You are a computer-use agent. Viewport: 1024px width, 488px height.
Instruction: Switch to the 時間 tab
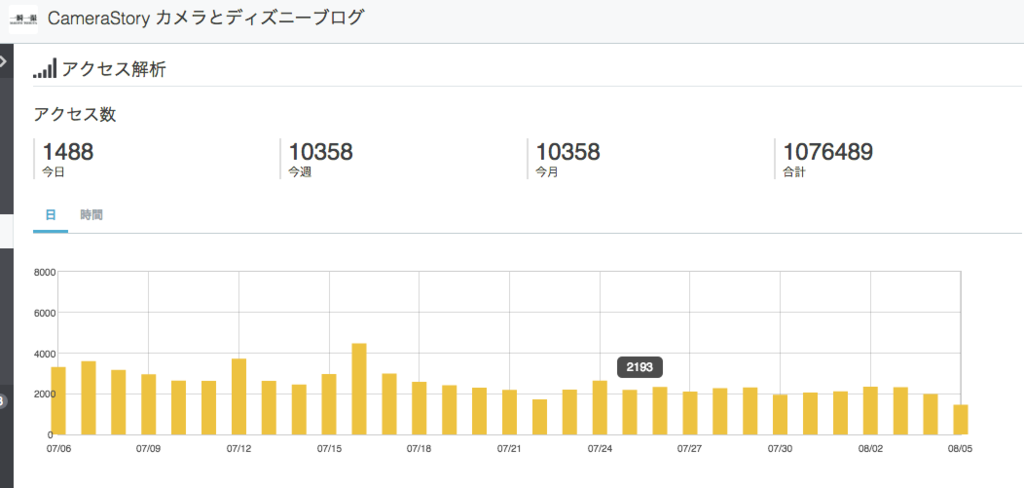(91, 214)
